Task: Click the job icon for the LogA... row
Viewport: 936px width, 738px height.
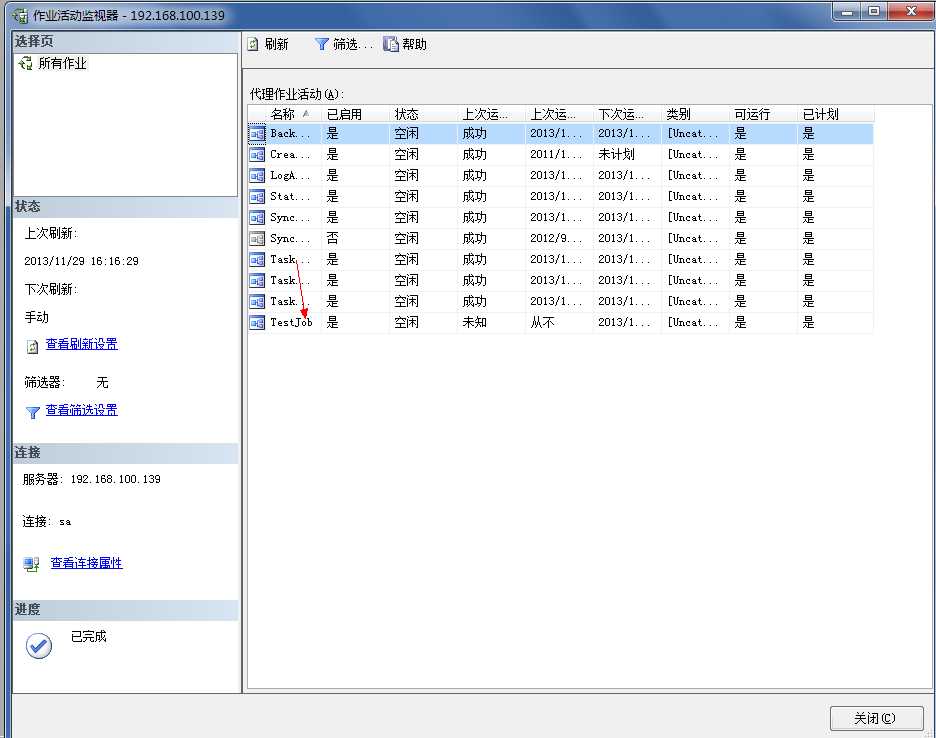Action: (x=257, y=176)
